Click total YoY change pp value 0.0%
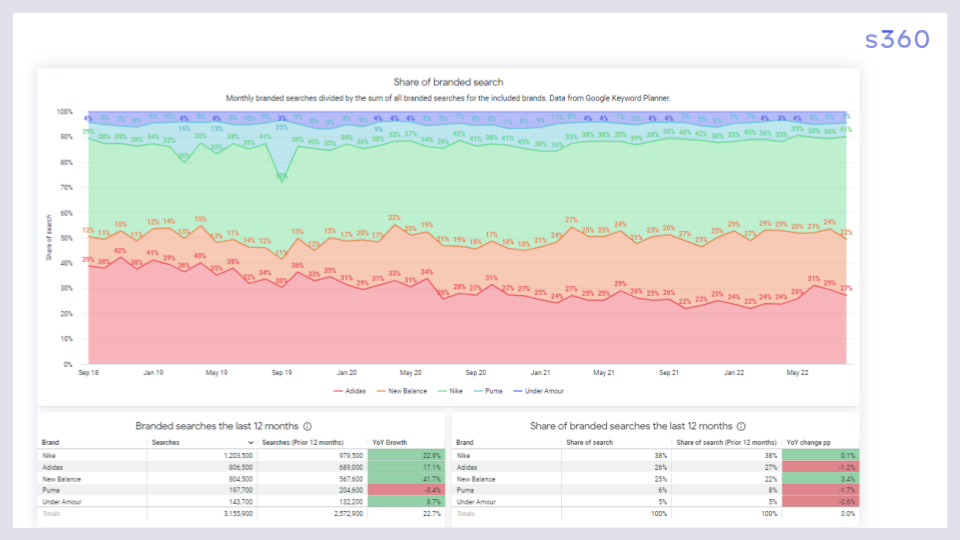 pos(847,514)
